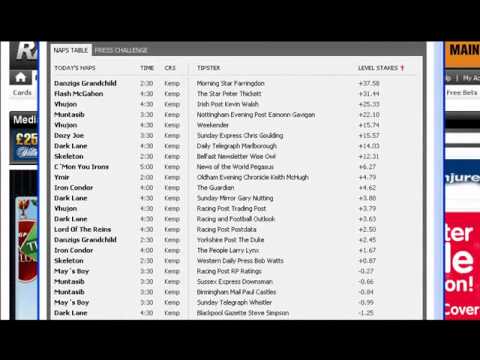Screen dimensions: 480x360
Task: Sort by the Level Stakes arrow
Action: click(402, 68)
